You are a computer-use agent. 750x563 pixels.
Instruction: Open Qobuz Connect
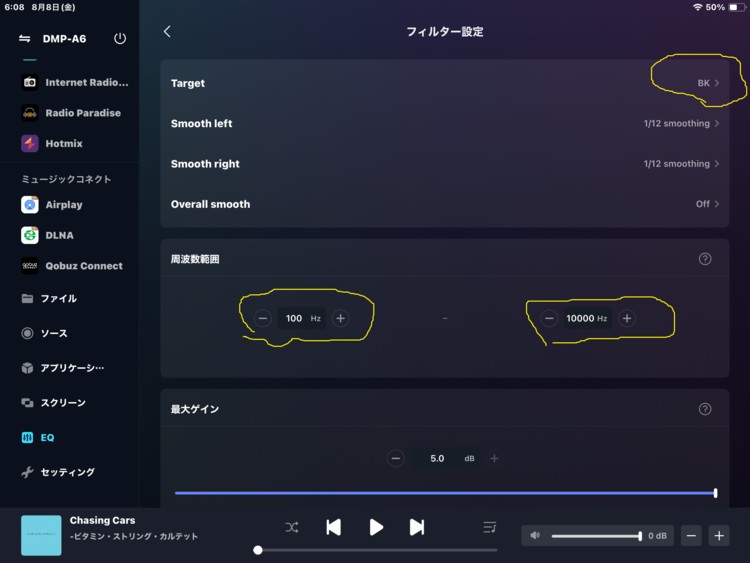coord(72,266)
